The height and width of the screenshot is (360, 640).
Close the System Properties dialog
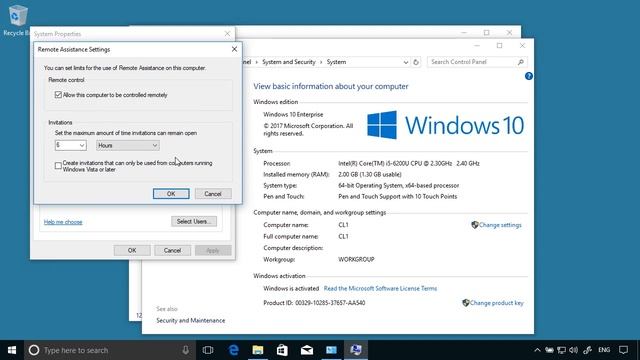227,34
